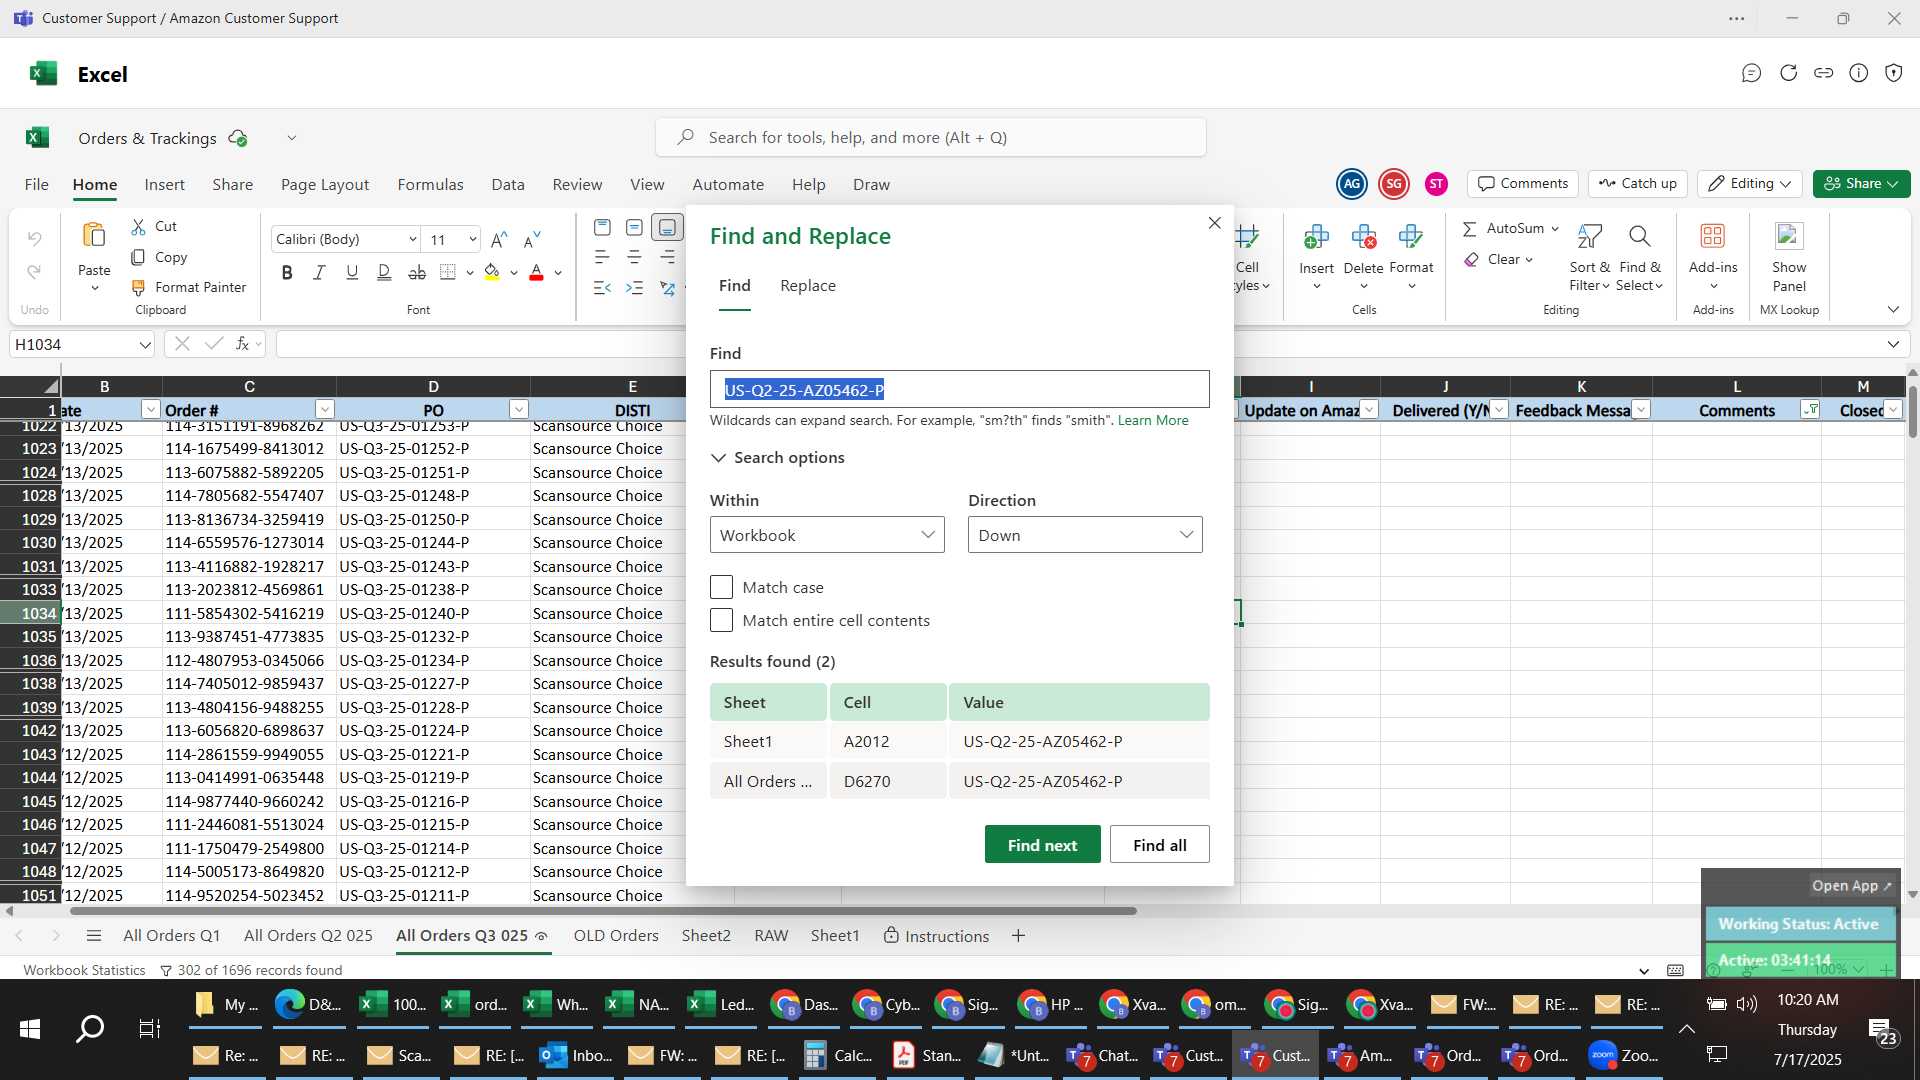The height and width of the screenshot is (1080, 1920).
Task: Click the fill color highlight swatch
Action: pos(492,272)
